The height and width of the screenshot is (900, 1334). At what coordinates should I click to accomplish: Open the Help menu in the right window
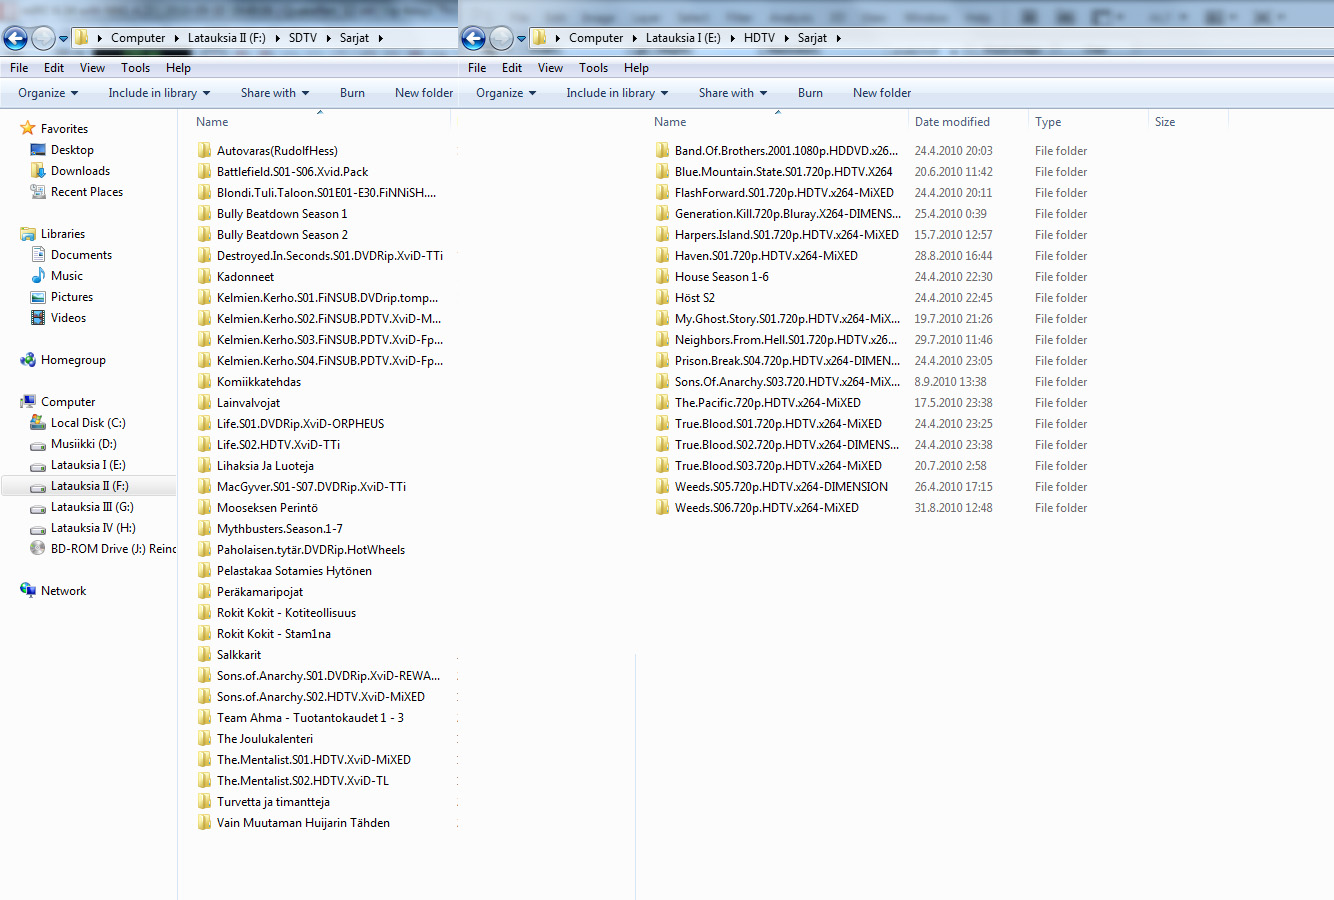coord(637,68)
